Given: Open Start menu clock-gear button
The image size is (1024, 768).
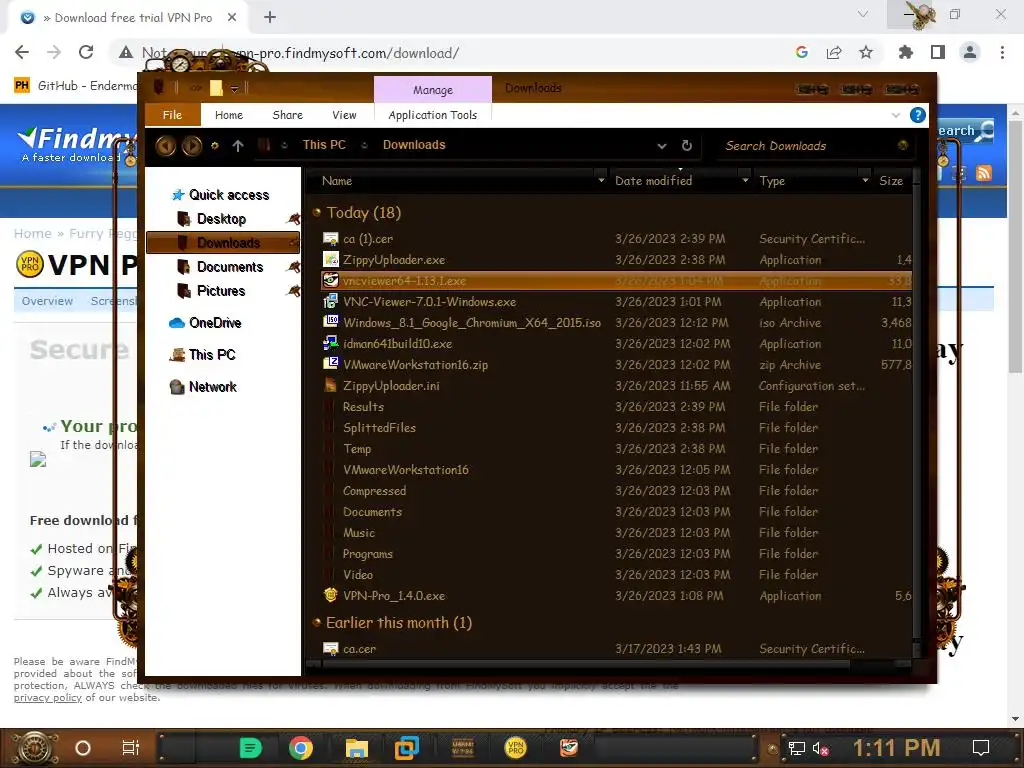Looking at the screenshot, I should 35,748.
